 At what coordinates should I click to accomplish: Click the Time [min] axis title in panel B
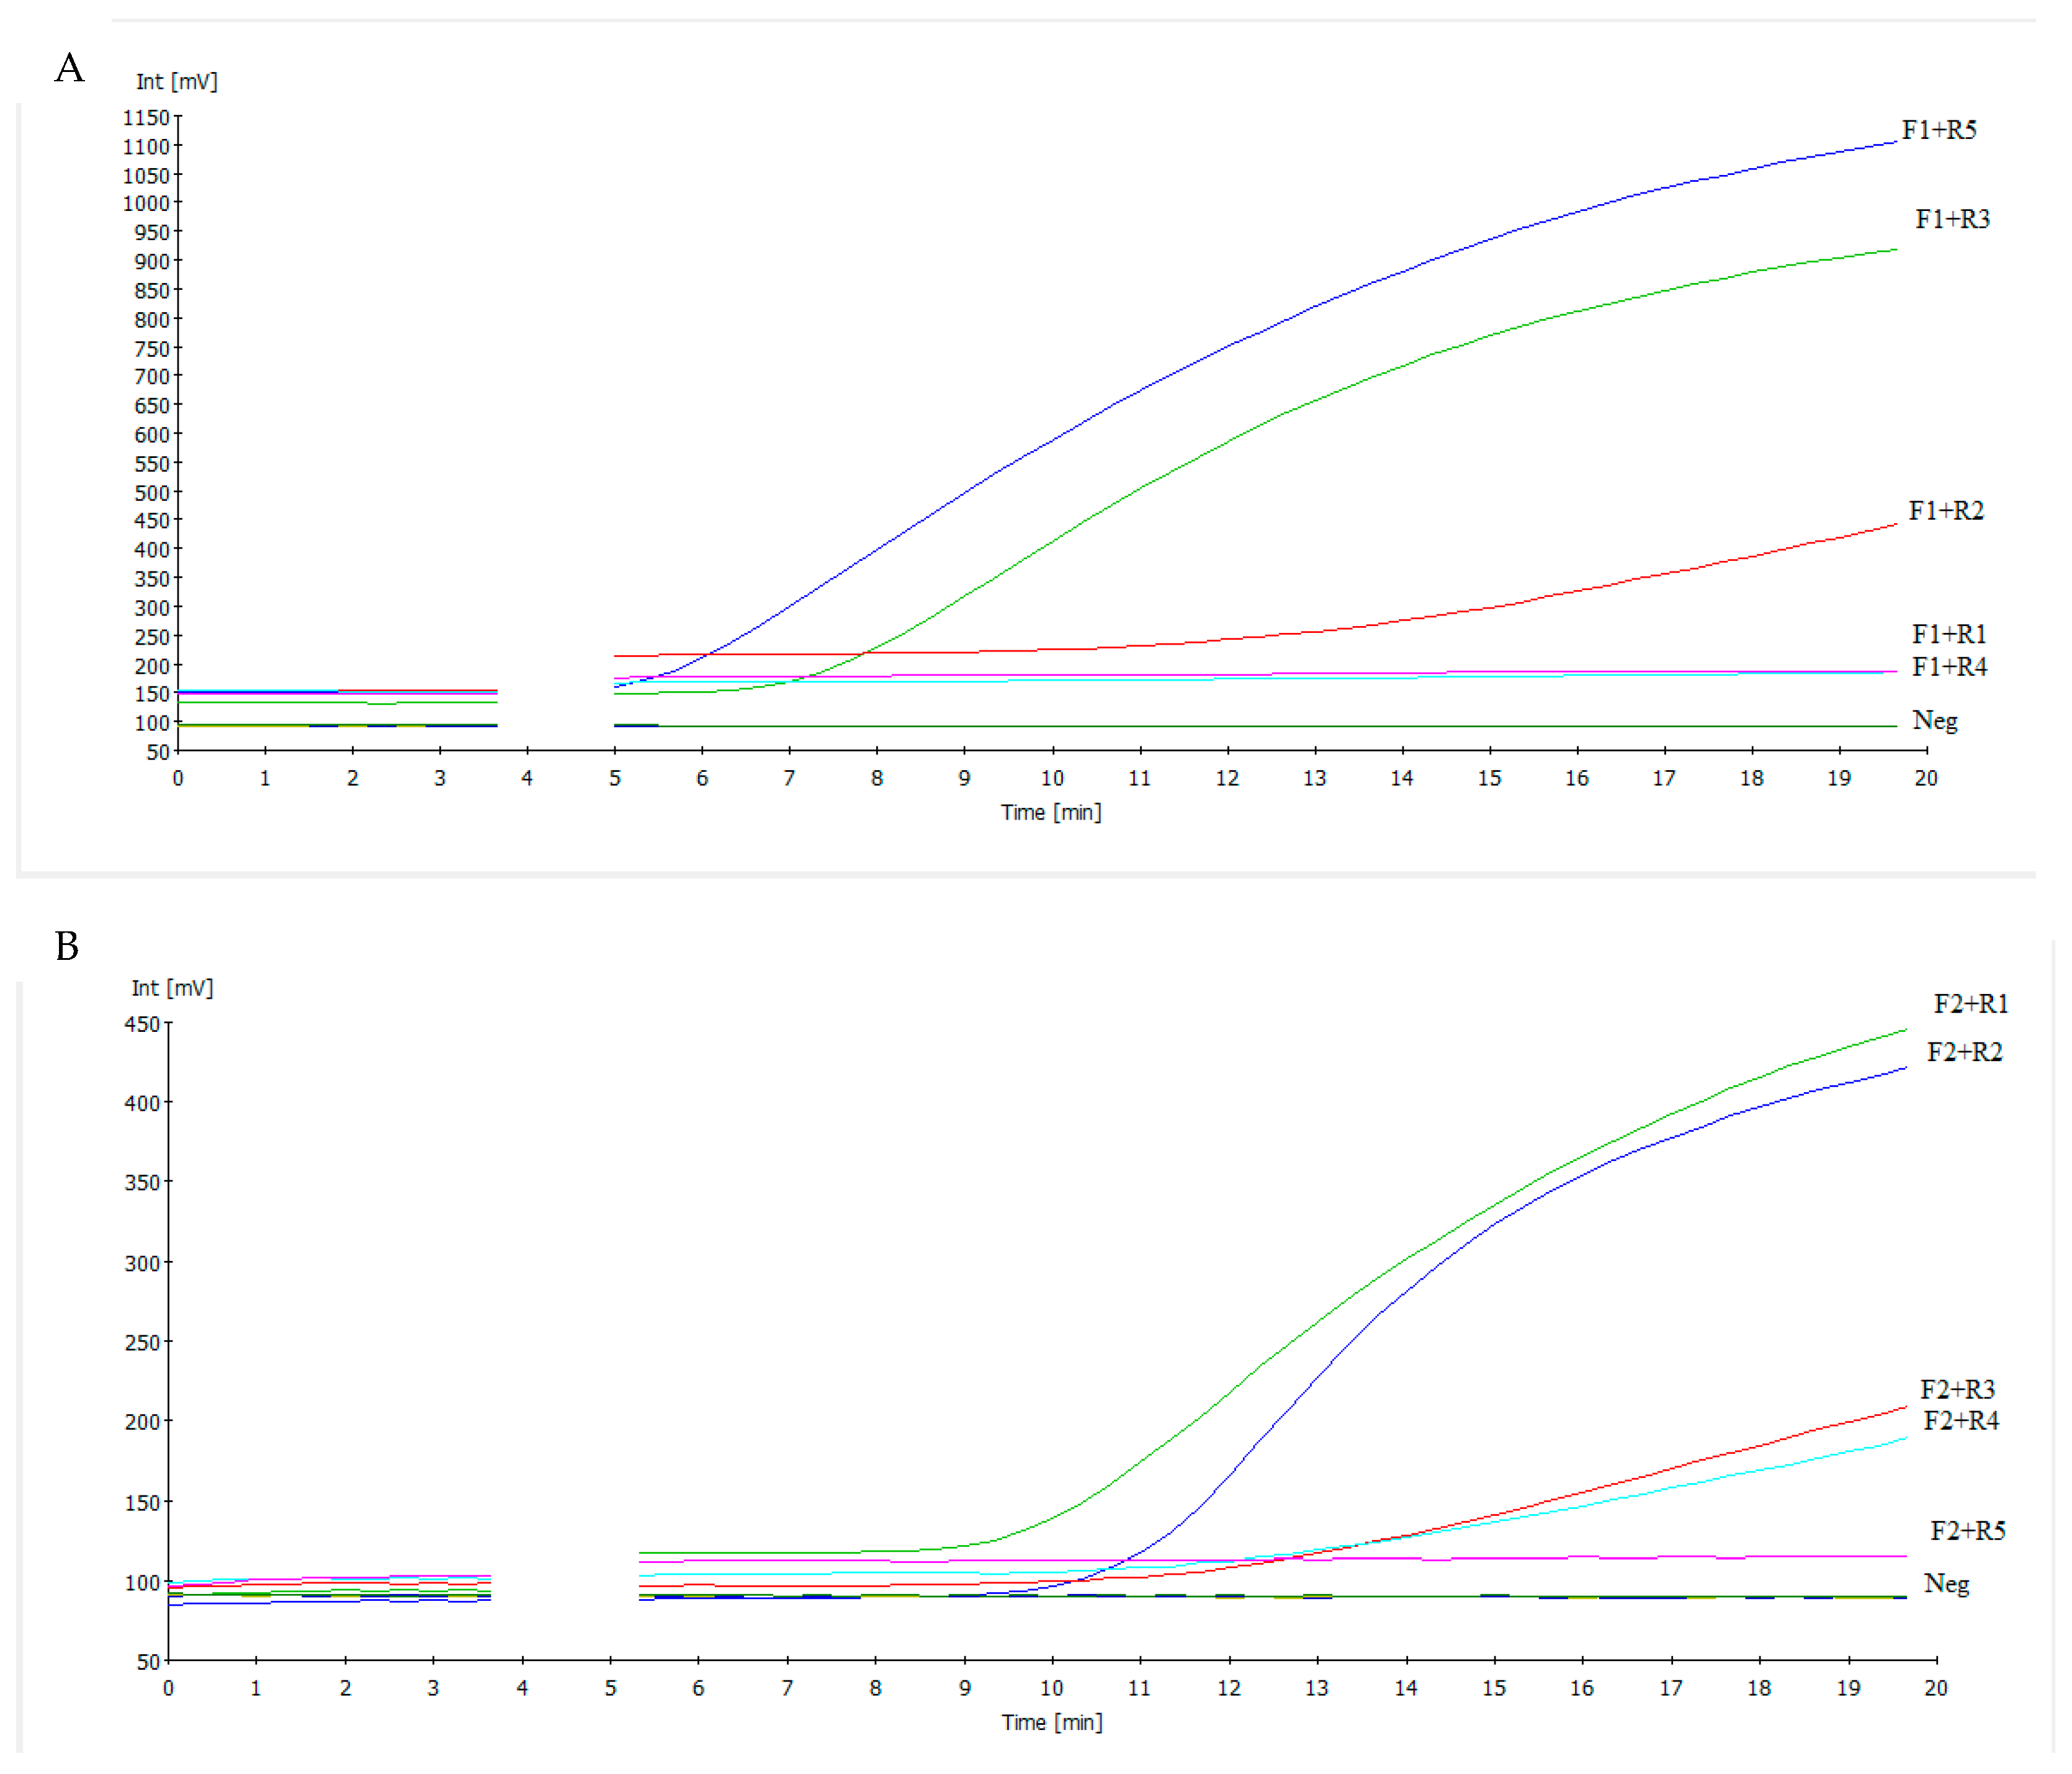(x=1052, y=1722)
